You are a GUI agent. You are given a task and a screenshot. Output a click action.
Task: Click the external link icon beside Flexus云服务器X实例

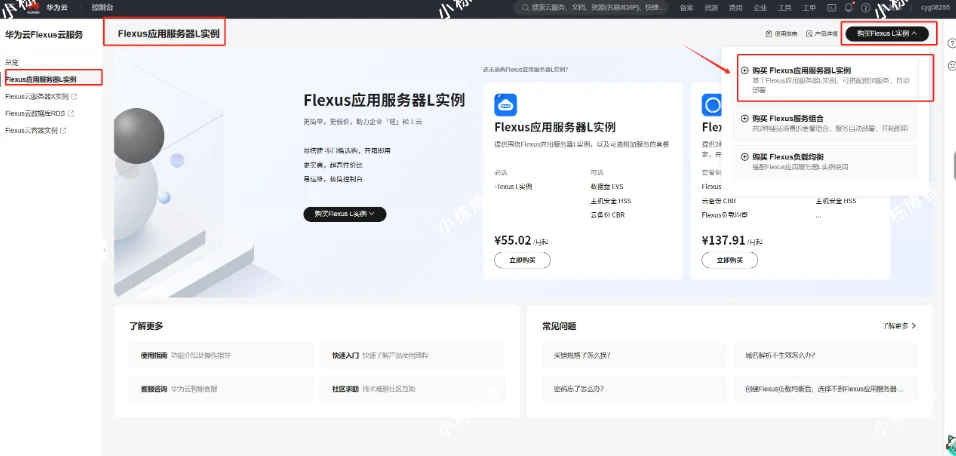click(74, 96)
